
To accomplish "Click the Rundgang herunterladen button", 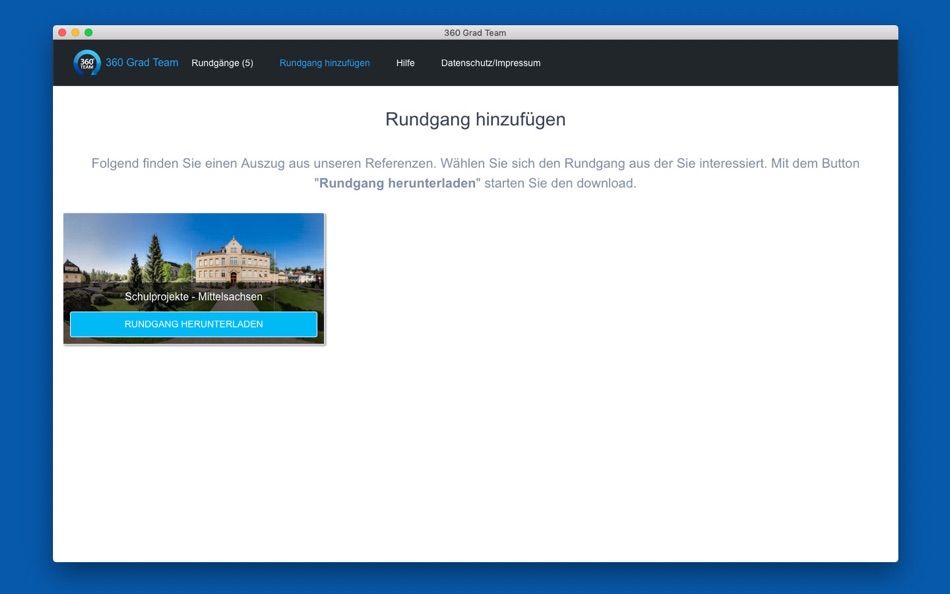I will pyautogui.click(x=194, y=324).
